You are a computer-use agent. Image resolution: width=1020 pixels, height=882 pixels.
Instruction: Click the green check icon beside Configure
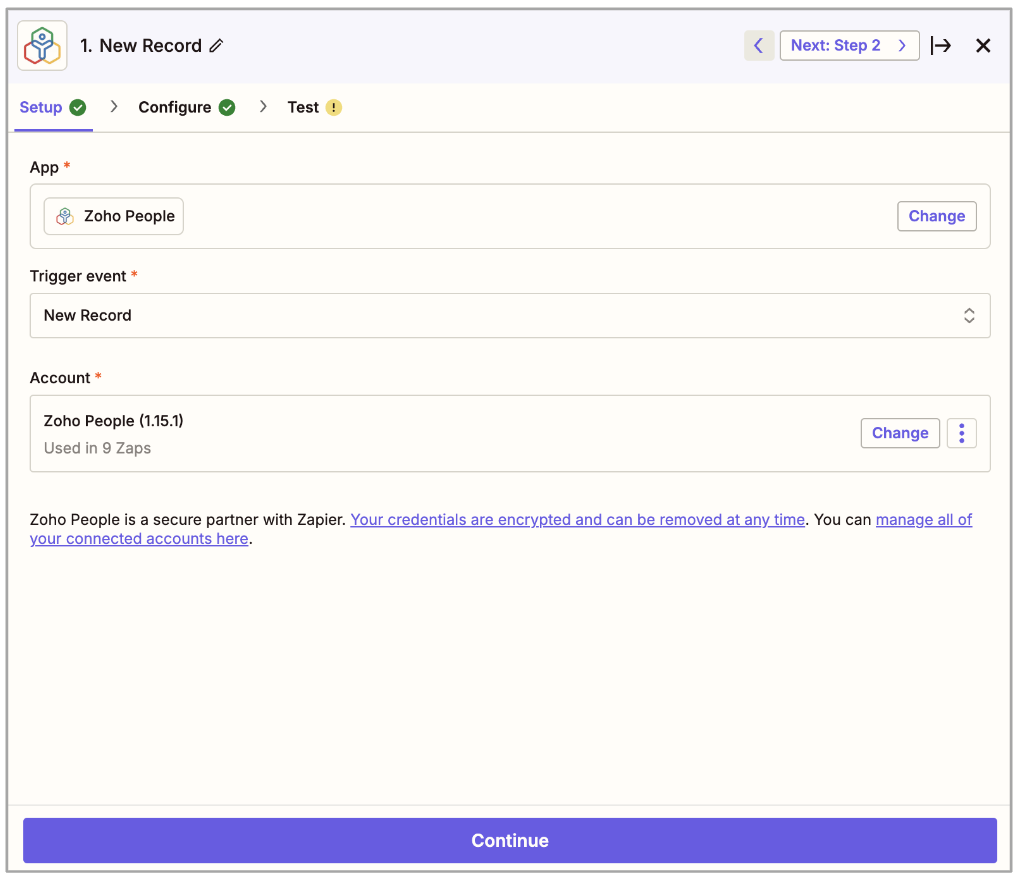227,107
